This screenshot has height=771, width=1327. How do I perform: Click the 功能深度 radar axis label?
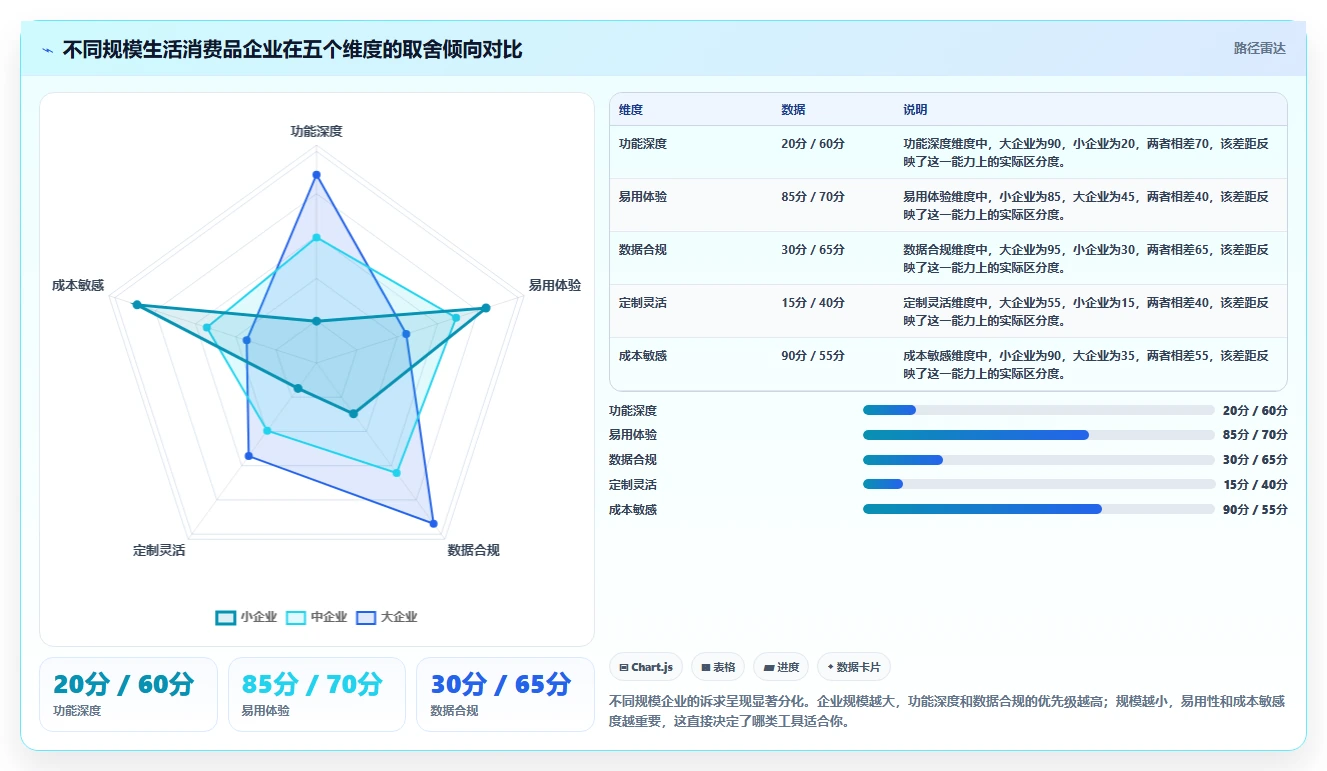(316, 131)
